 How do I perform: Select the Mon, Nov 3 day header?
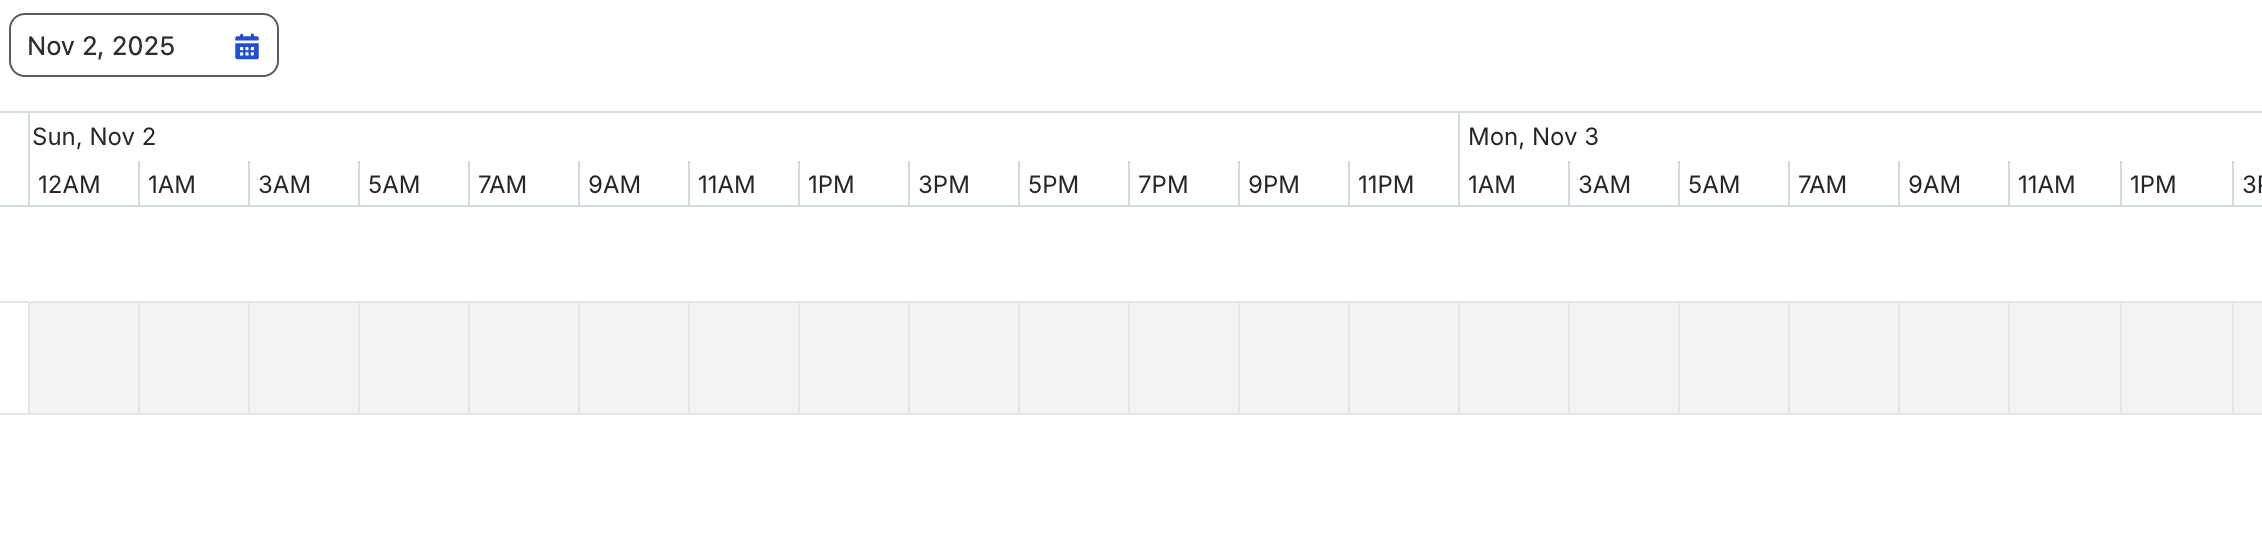pos(1533,137)
